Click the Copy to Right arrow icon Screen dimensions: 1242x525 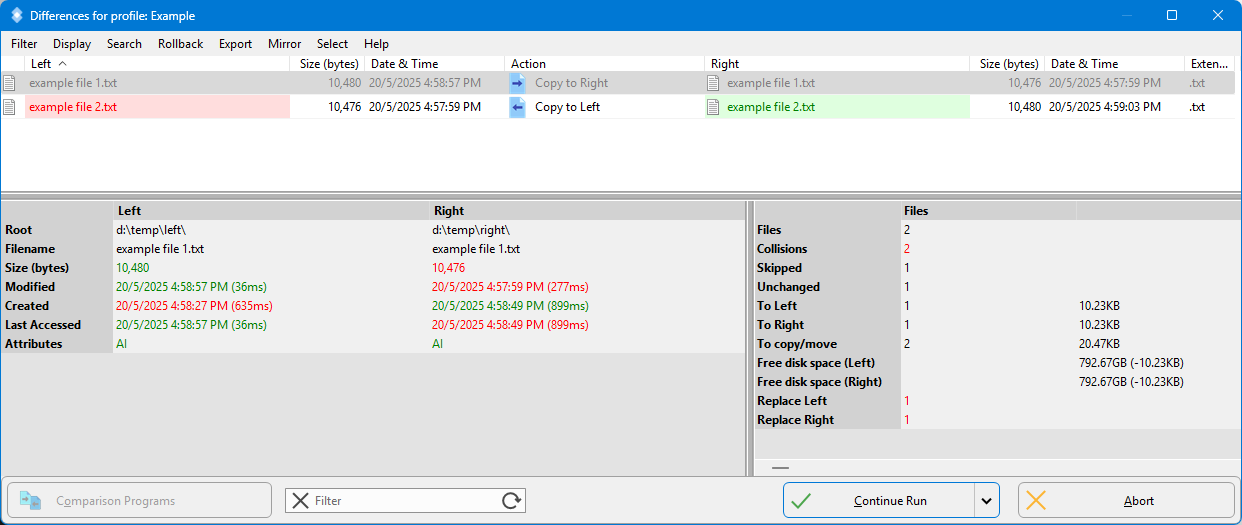[517, 83]
